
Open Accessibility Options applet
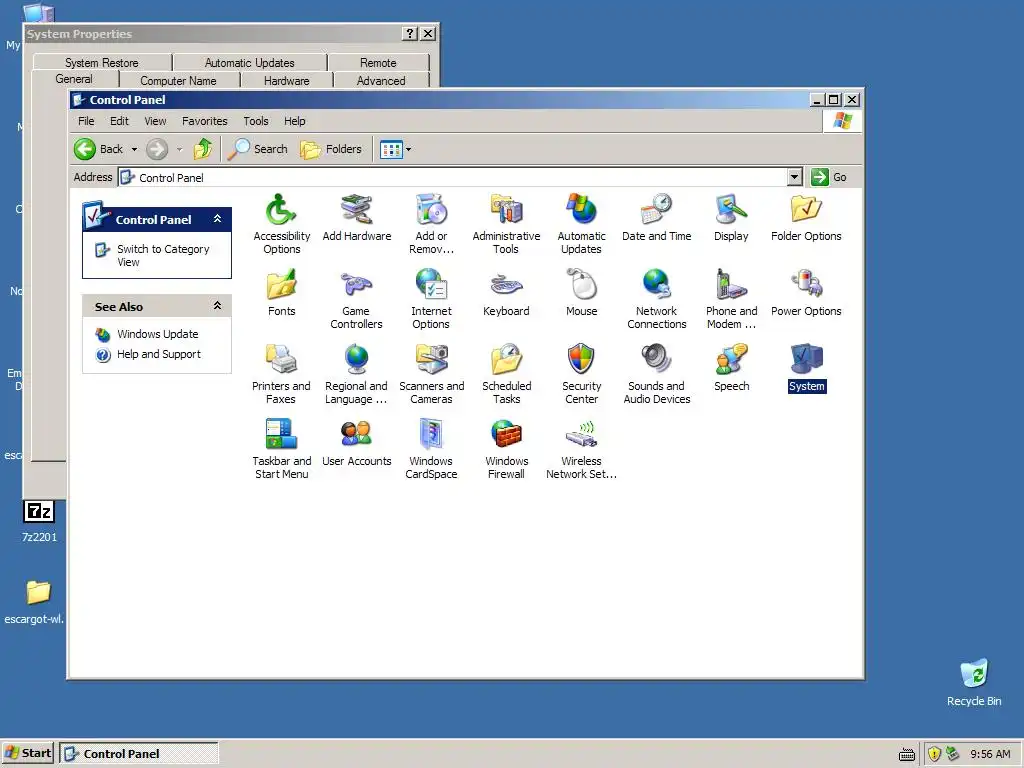pos(281,223)
